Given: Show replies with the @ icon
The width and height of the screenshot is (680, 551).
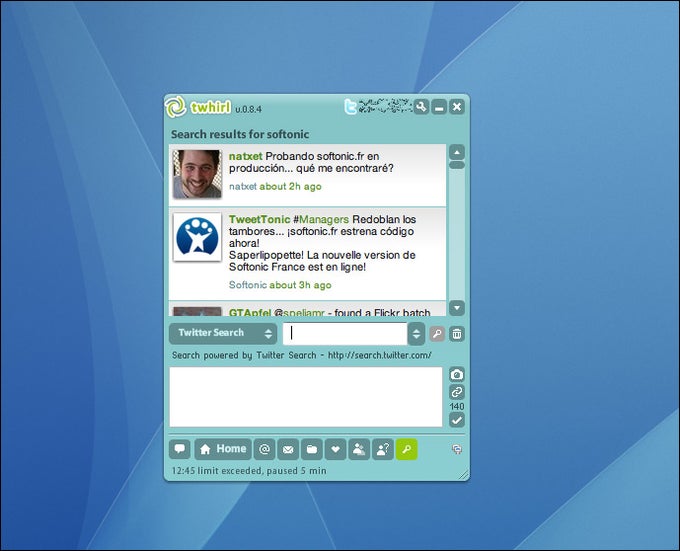Looking at the screenshot, I should click(265, 449).
